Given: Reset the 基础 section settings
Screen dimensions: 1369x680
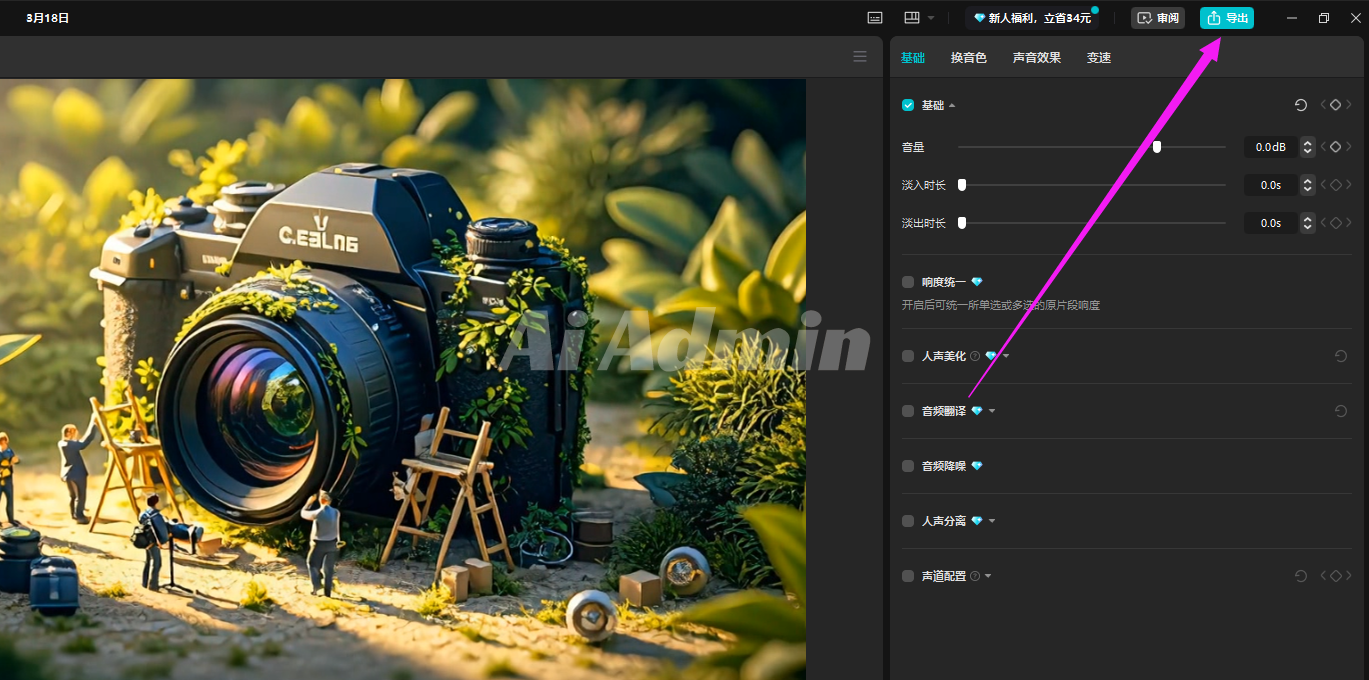Looking at the screenshot, I should (1301, 105).
